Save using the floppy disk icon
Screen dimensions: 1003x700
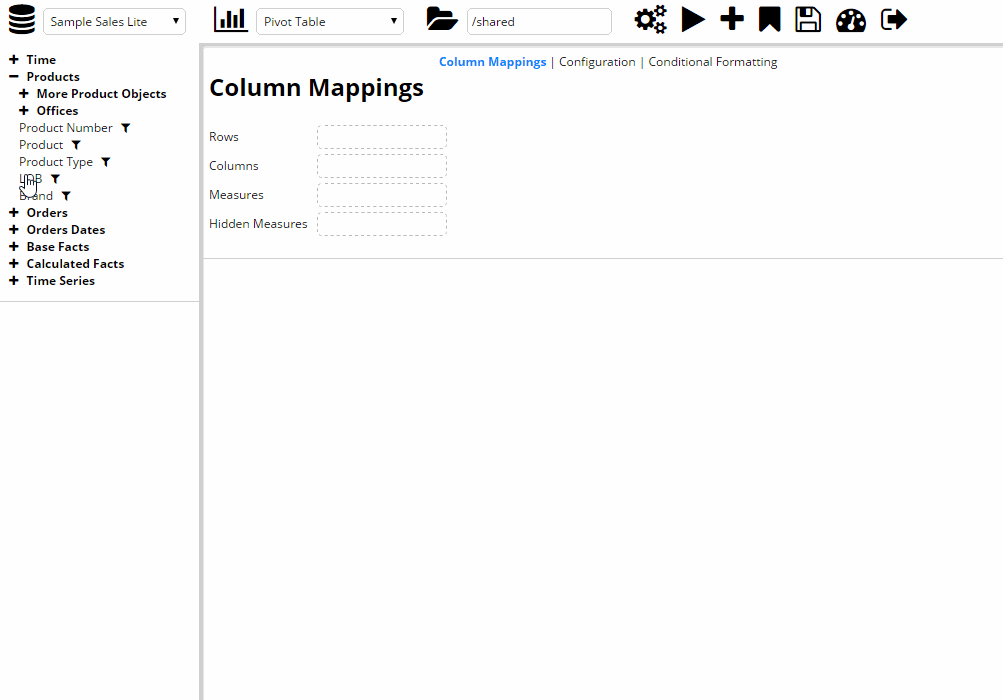(808, 19)
